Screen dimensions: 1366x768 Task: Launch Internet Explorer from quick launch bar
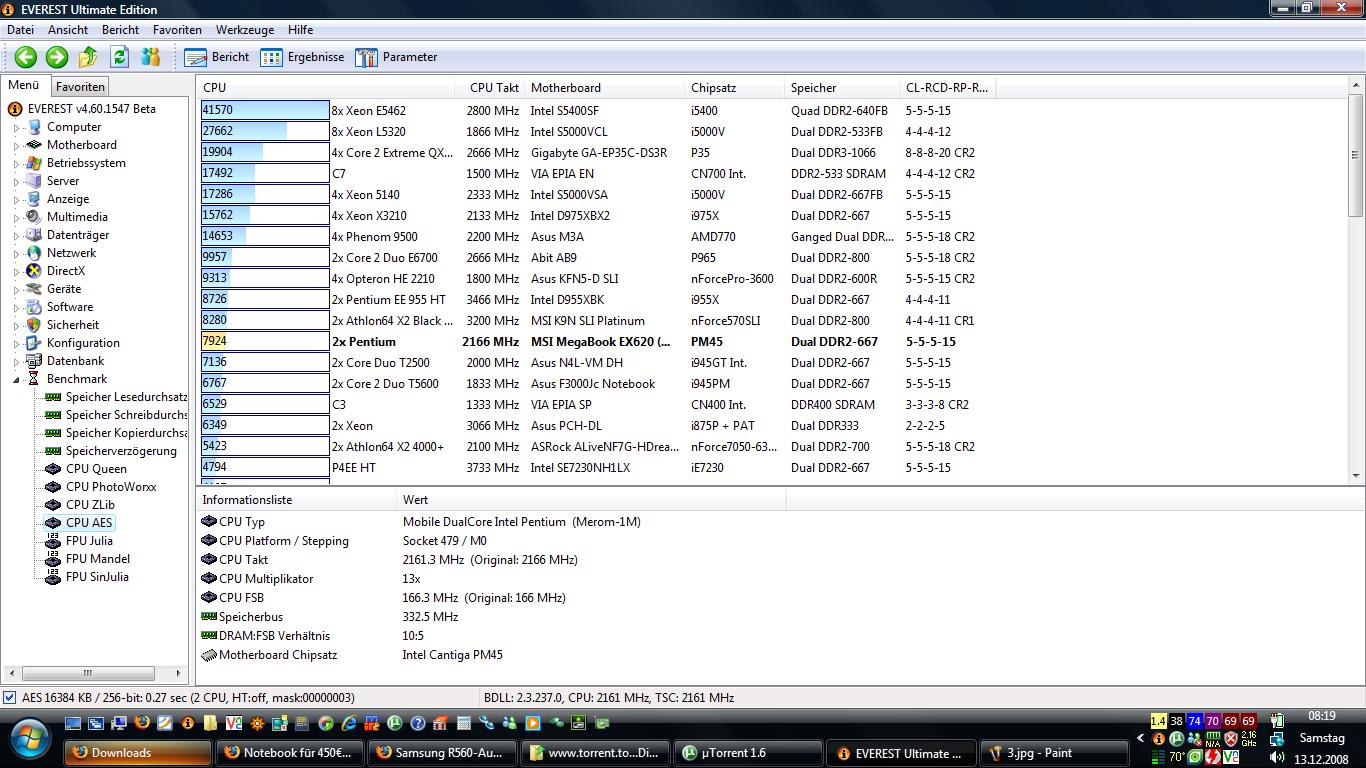tap(349, 723)
